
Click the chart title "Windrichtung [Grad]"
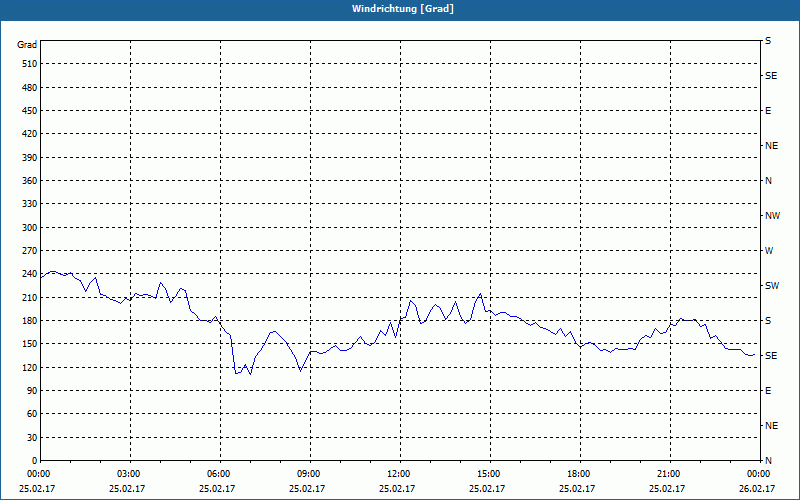click(x=403, y=9)
